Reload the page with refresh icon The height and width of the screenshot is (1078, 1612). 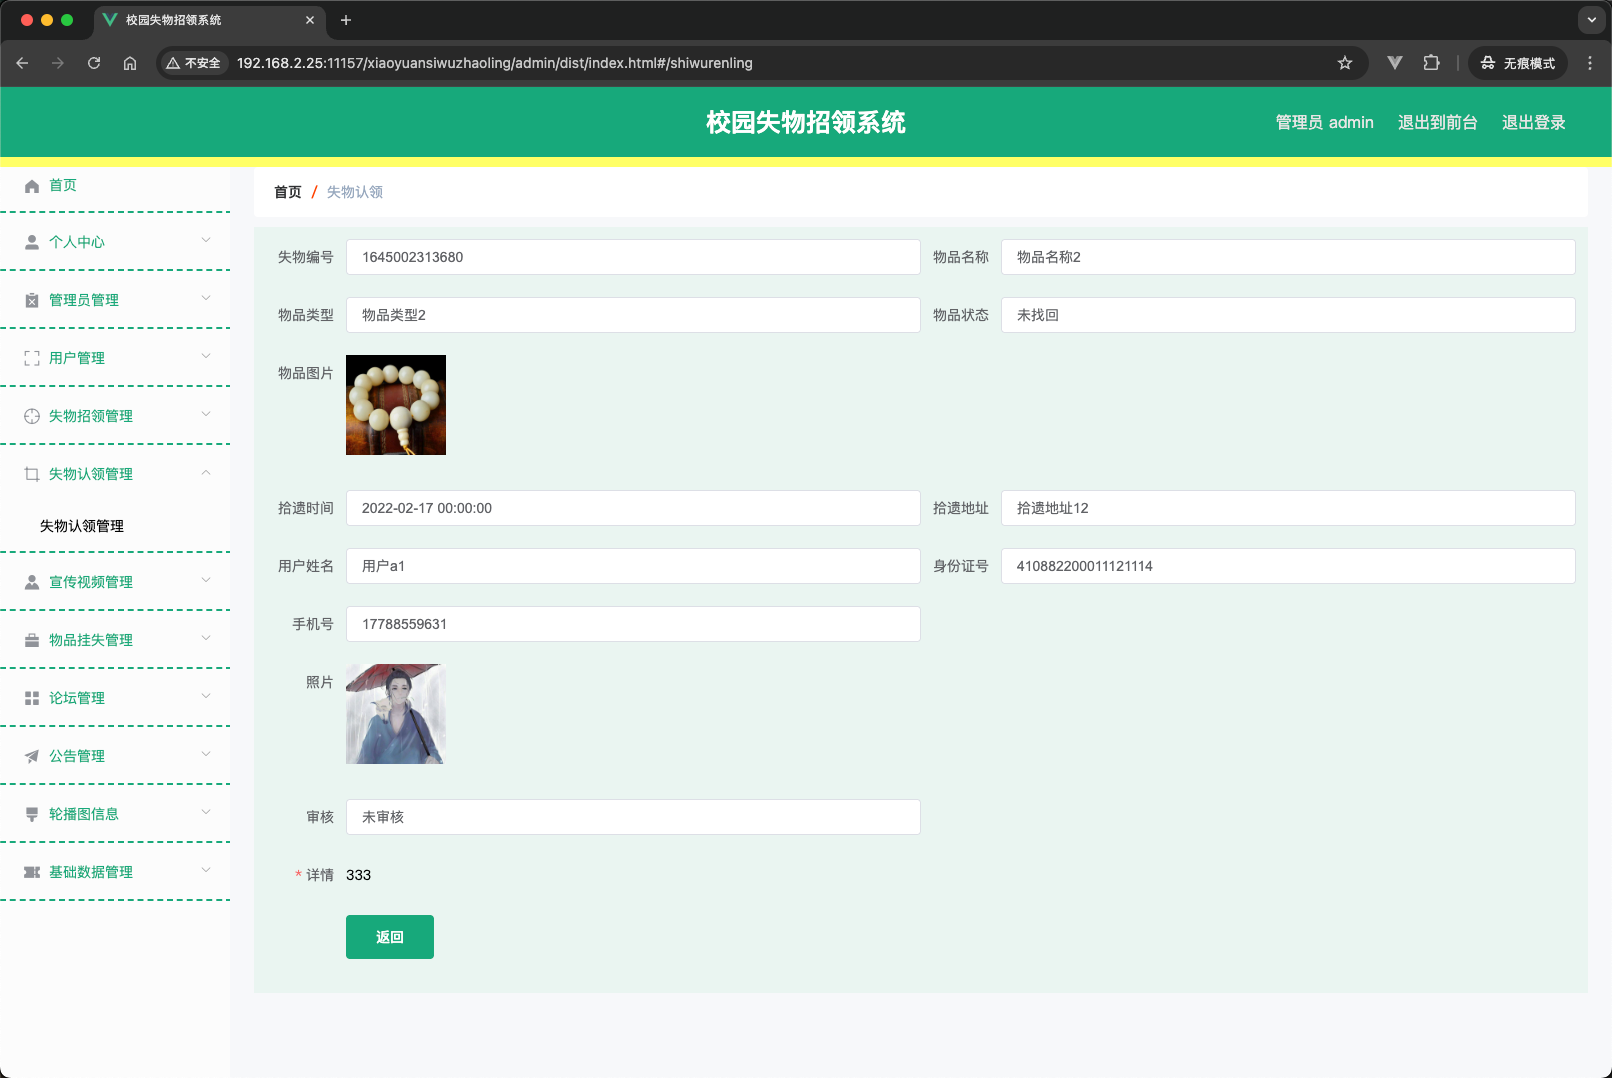tap(94, 63)
